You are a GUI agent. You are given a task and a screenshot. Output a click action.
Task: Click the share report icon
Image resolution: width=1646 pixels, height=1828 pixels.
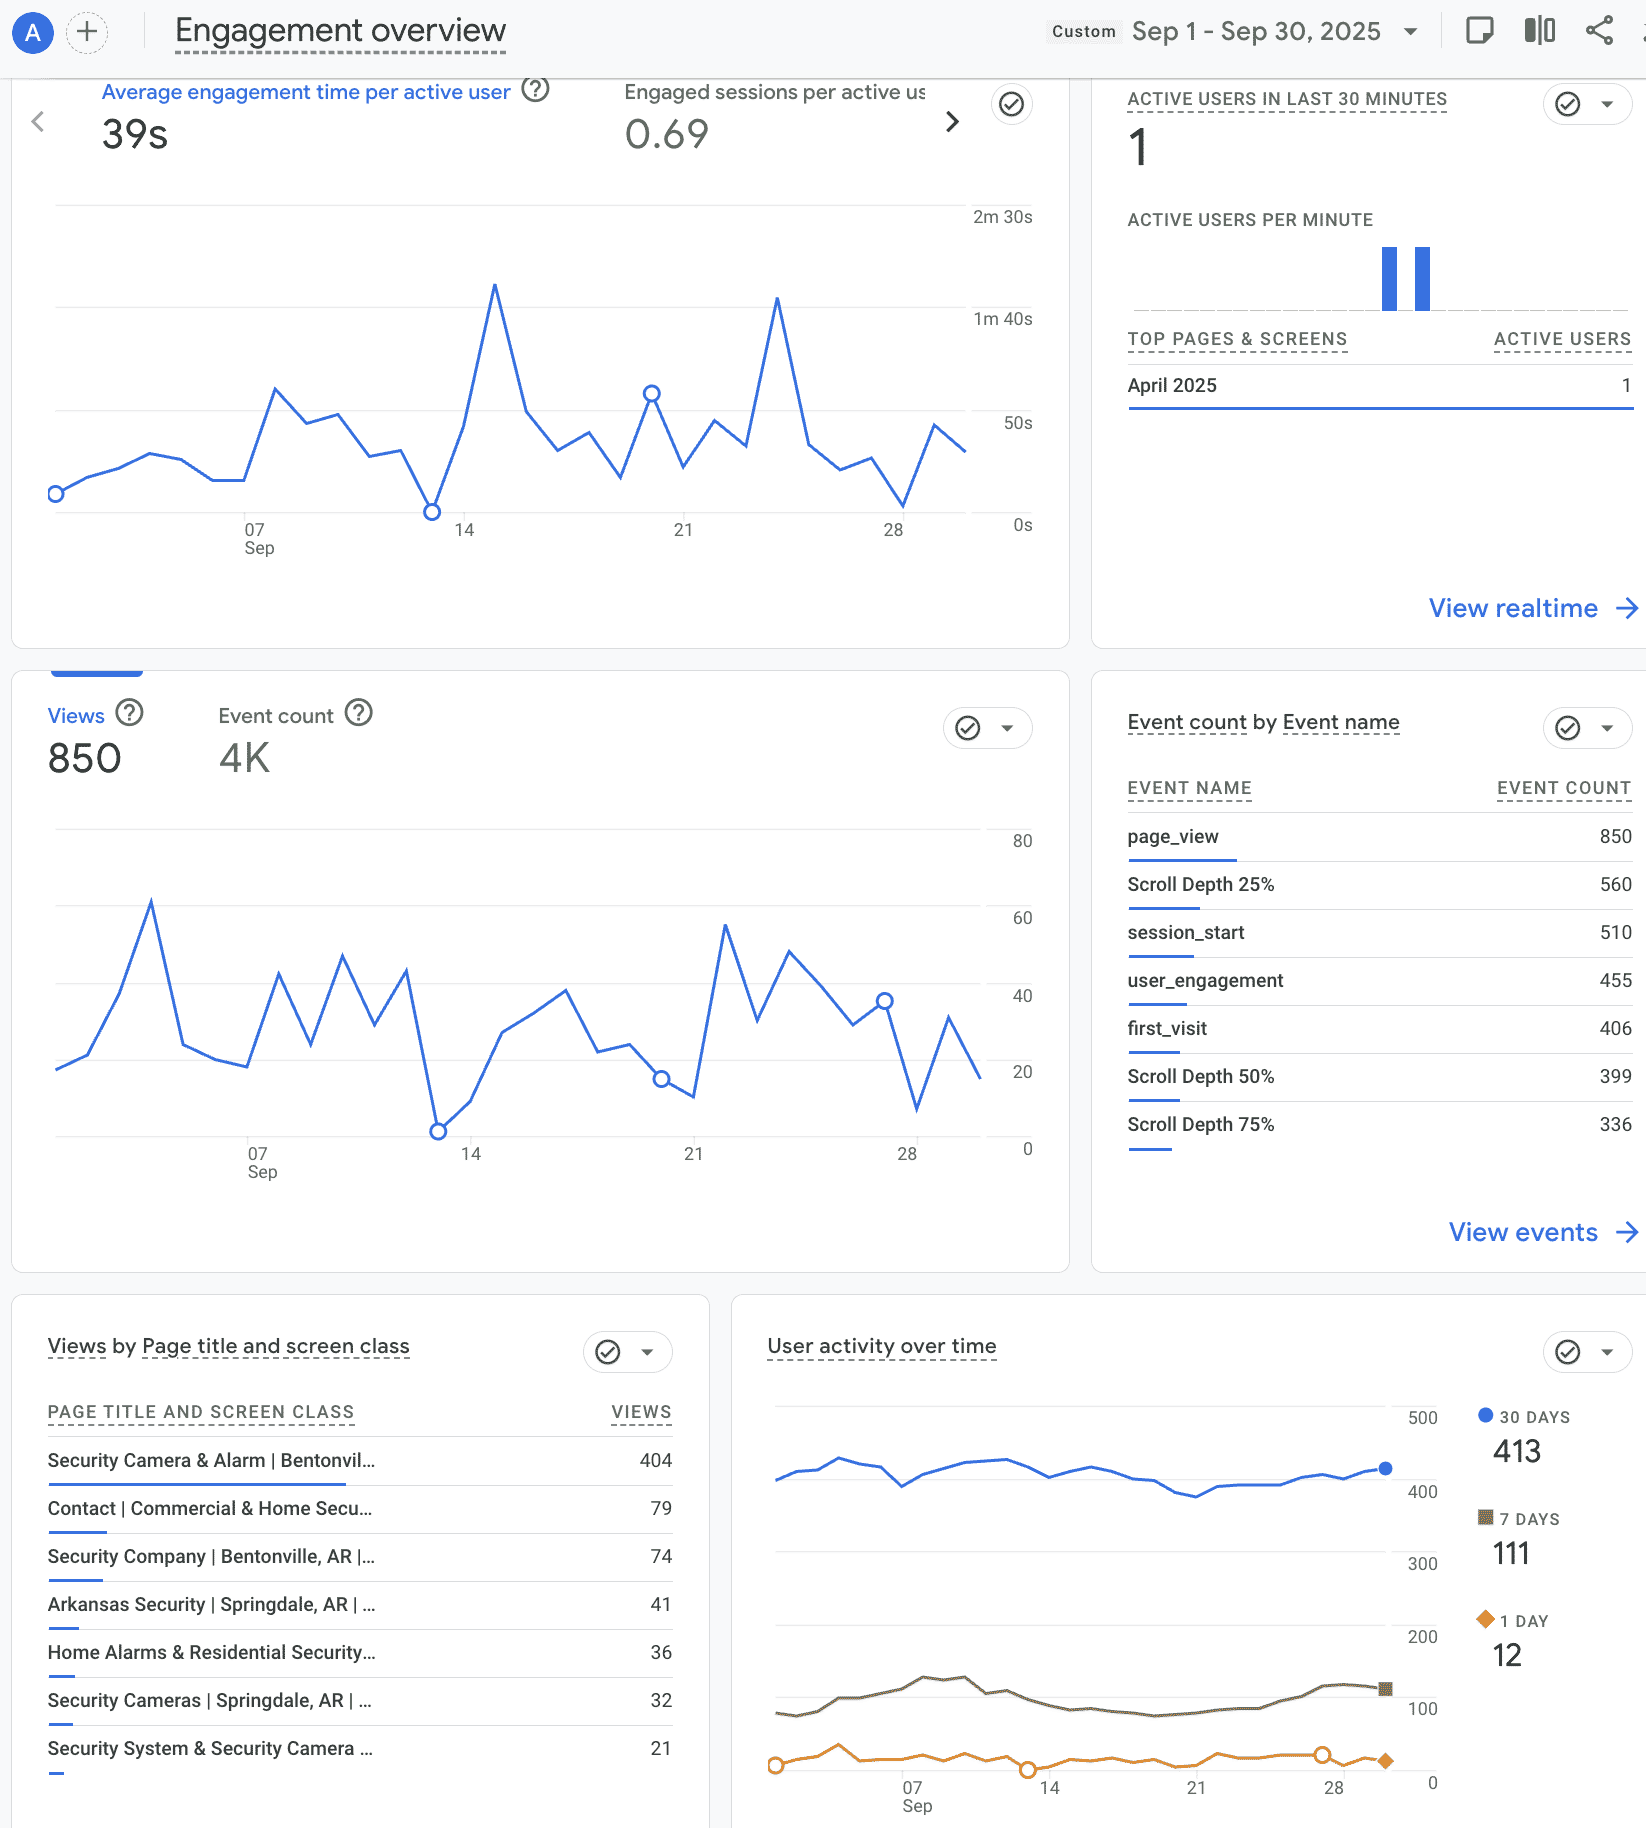[x=1599, y=31]
